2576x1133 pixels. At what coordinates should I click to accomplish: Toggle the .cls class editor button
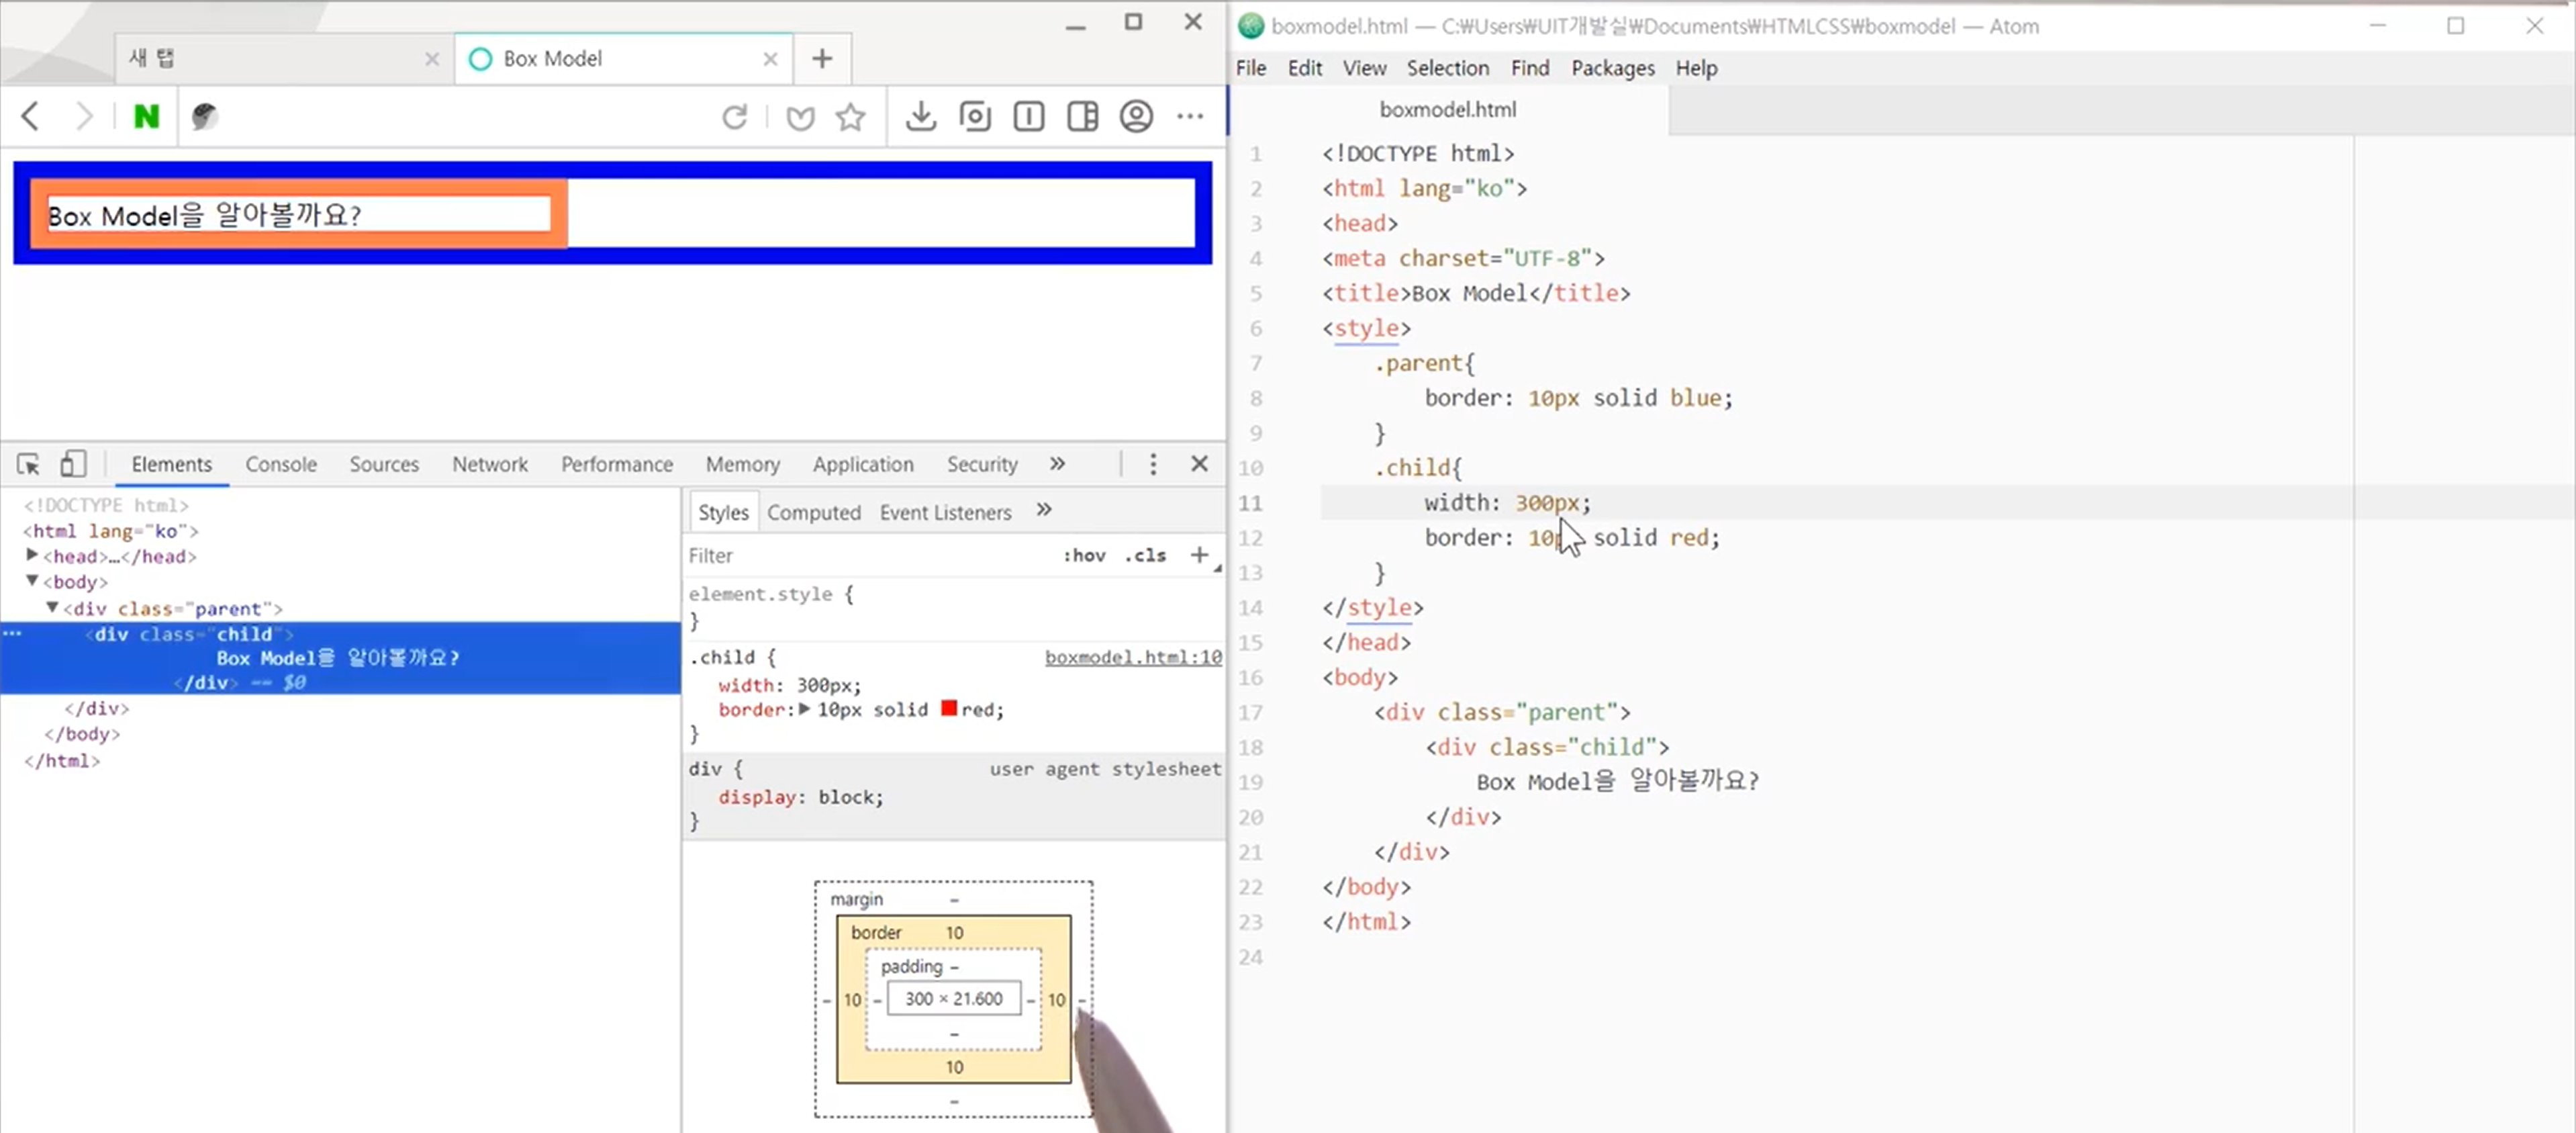[1146, 556]
